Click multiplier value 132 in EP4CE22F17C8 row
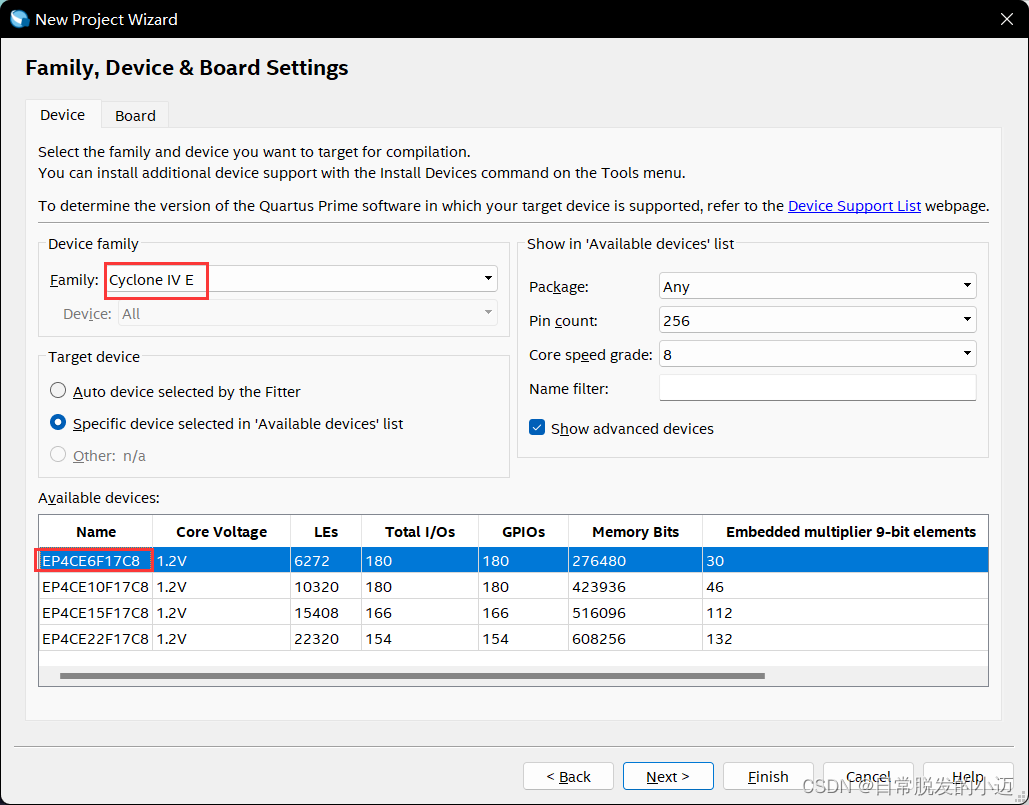The image size is (1029, 805). [x=719, y=639]
